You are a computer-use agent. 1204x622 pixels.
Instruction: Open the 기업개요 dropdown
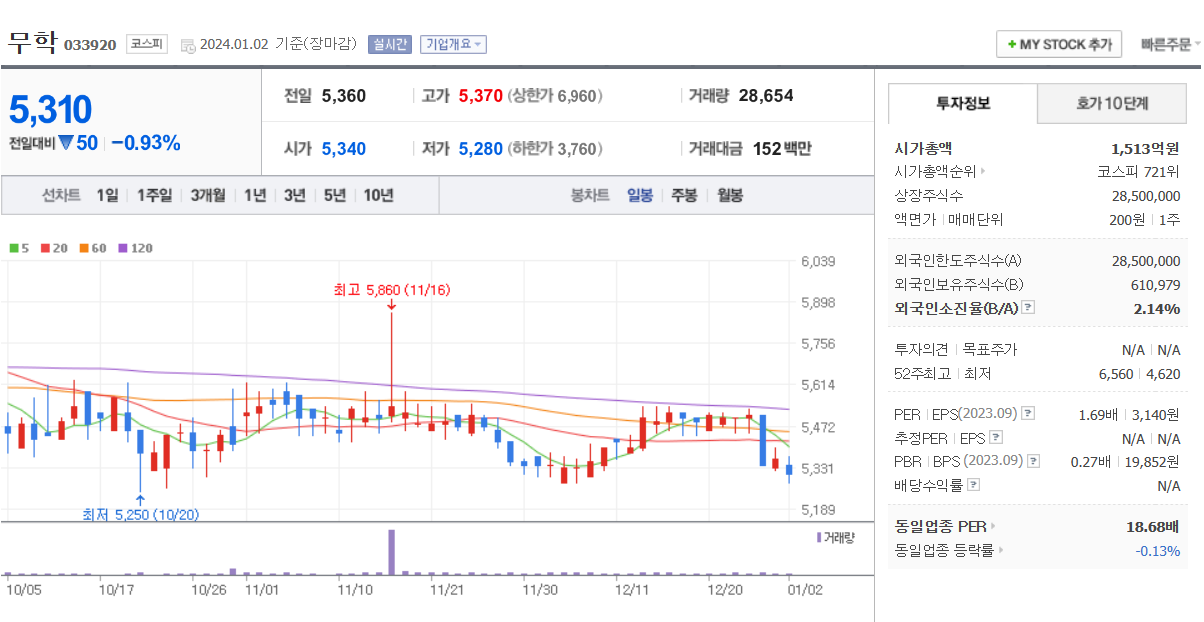click(x=453, y=44)
